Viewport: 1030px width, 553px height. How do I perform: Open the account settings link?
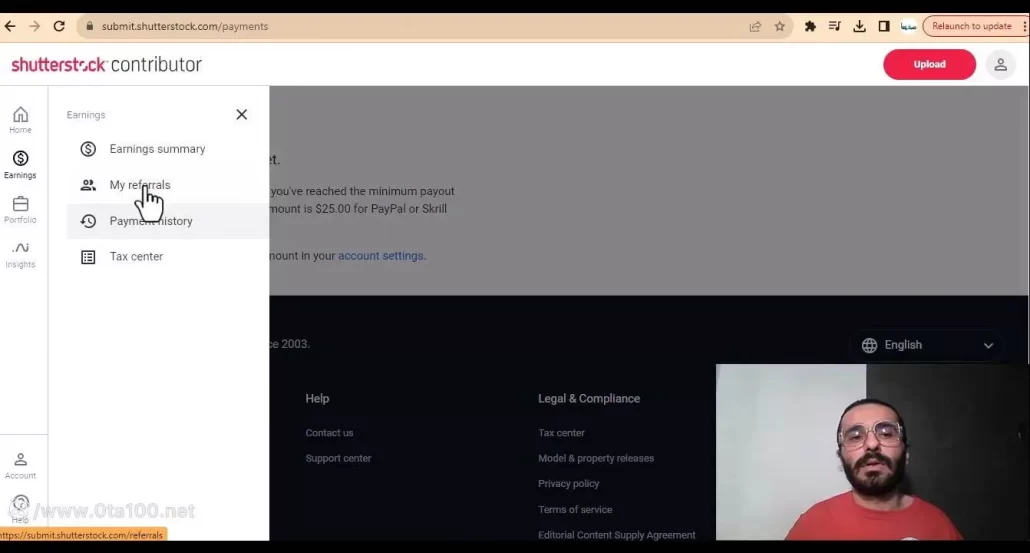pyautogui.click(x=380, y=256)
